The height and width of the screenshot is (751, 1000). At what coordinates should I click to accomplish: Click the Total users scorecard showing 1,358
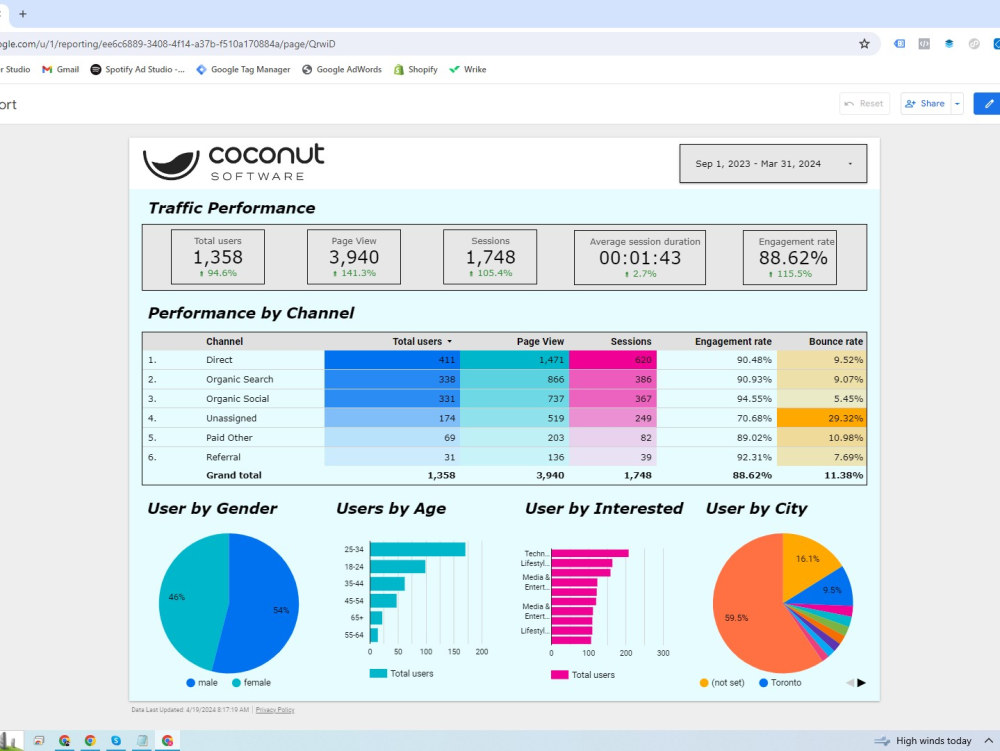217,257
